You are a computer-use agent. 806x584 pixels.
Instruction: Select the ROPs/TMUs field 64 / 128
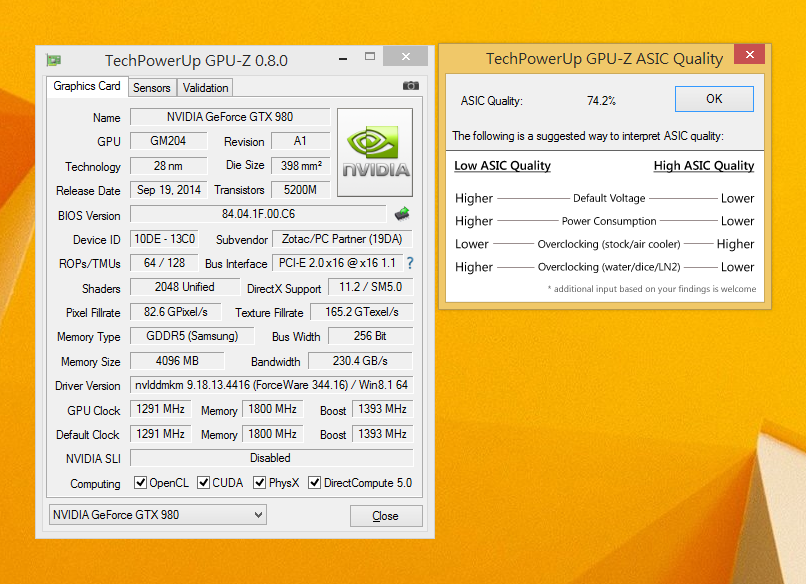point(164,263)
